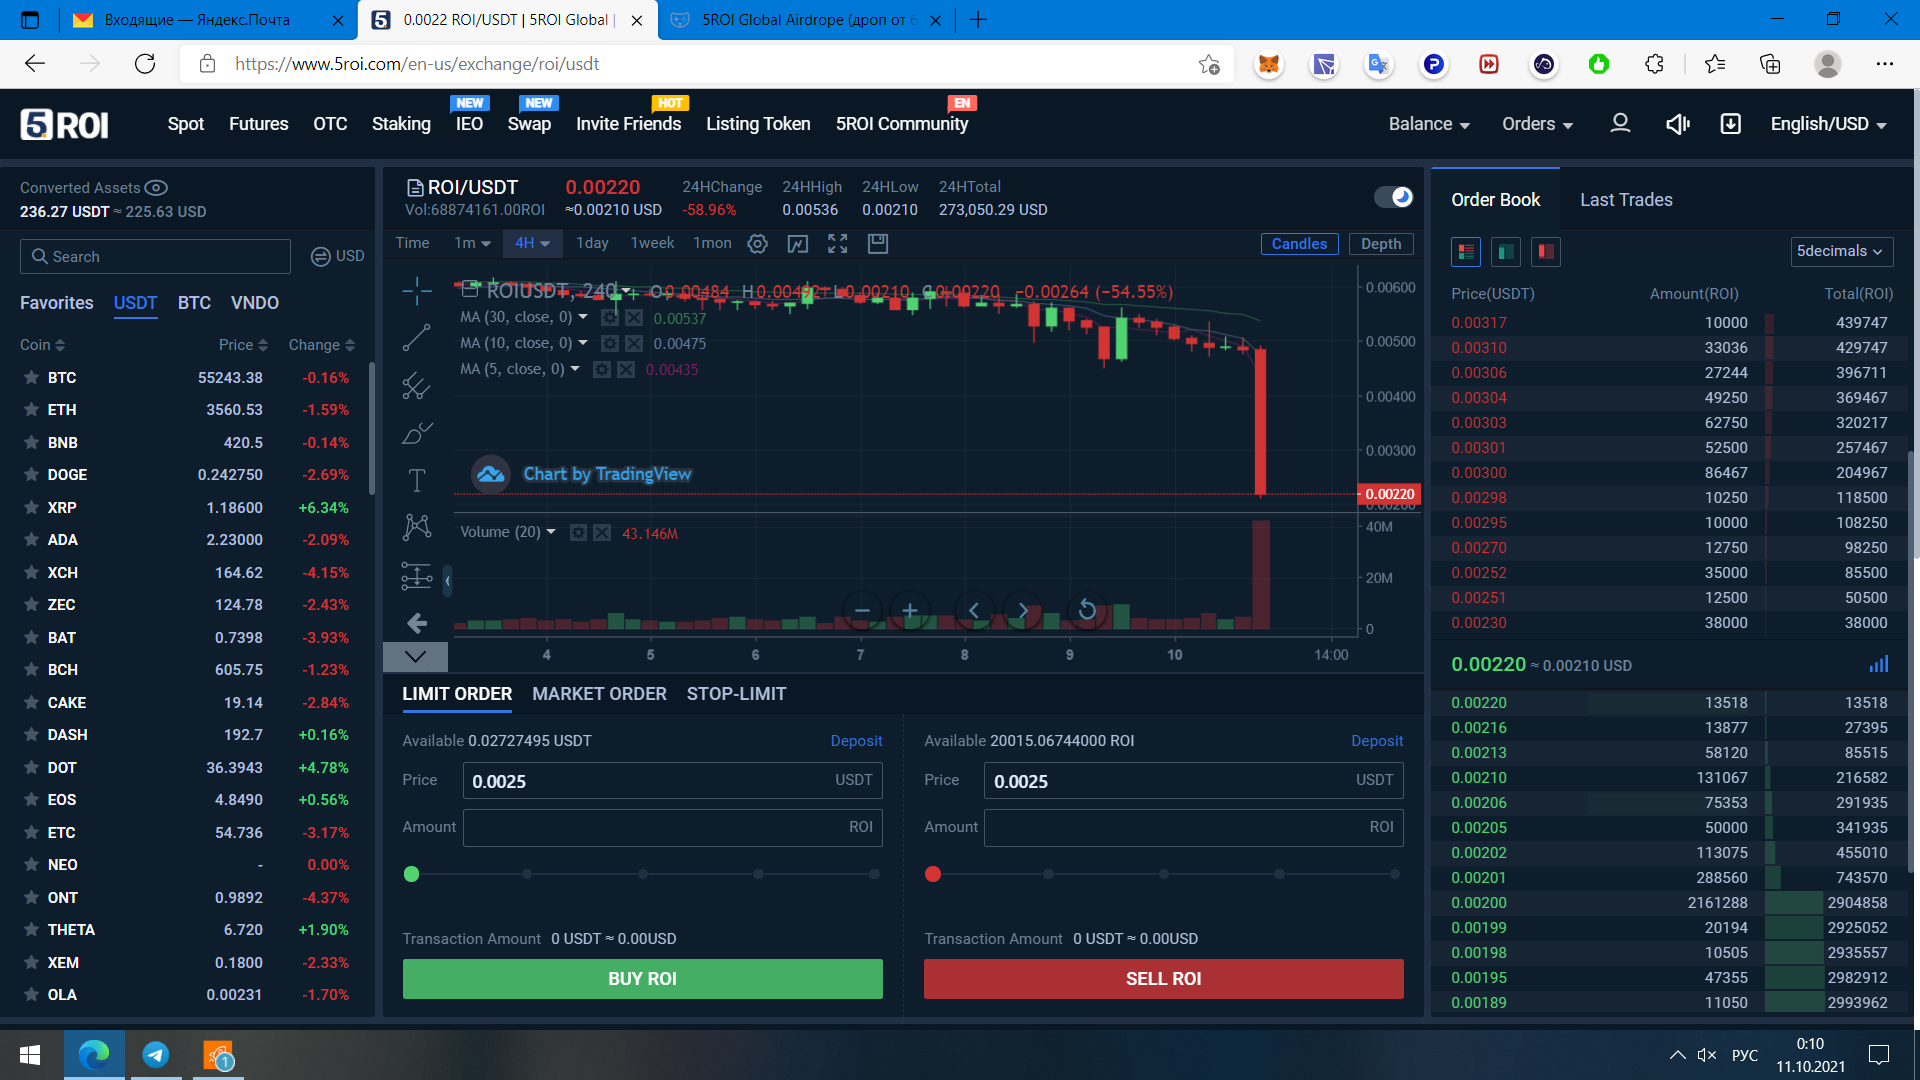Toggle the theme switch above the chart

(x=1393, y=197)
